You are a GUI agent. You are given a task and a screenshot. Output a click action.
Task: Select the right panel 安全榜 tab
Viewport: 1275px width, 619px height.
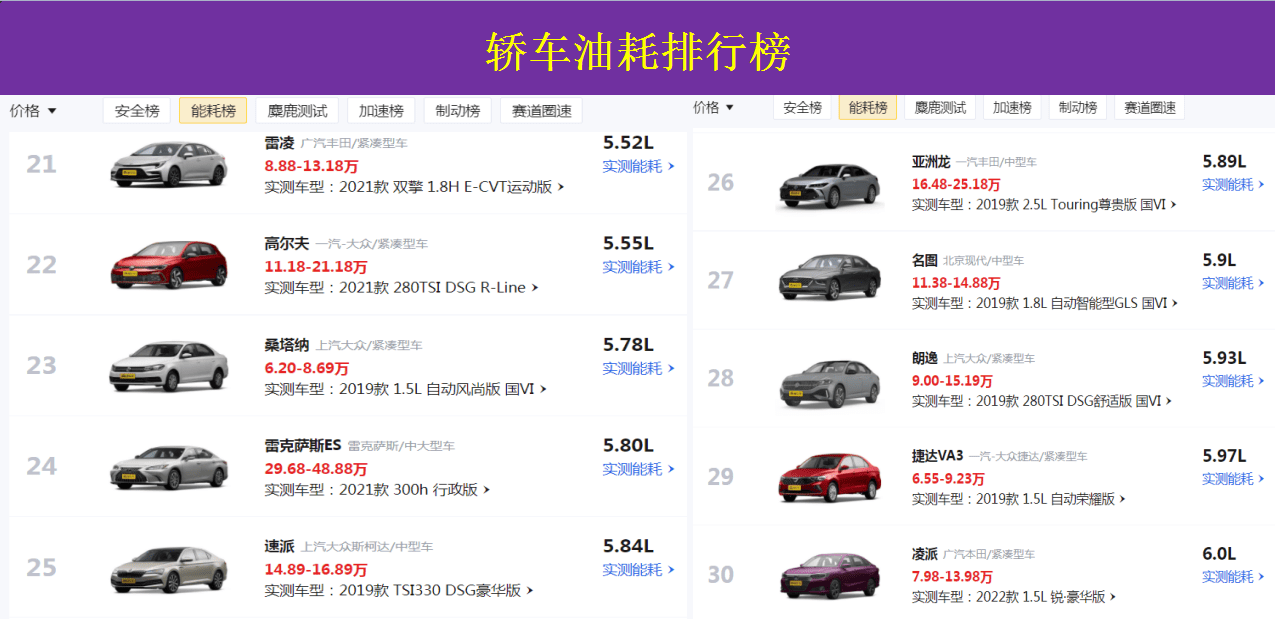(802, 108)
